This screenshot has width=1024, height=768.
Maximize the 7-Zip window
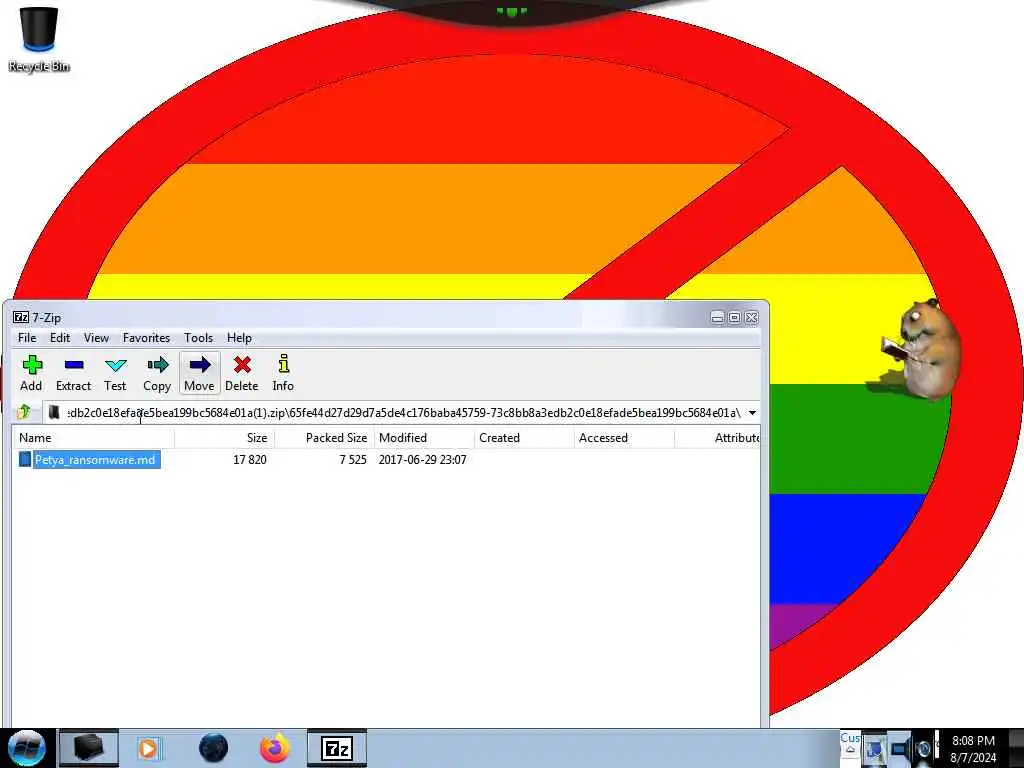point(734,317)
